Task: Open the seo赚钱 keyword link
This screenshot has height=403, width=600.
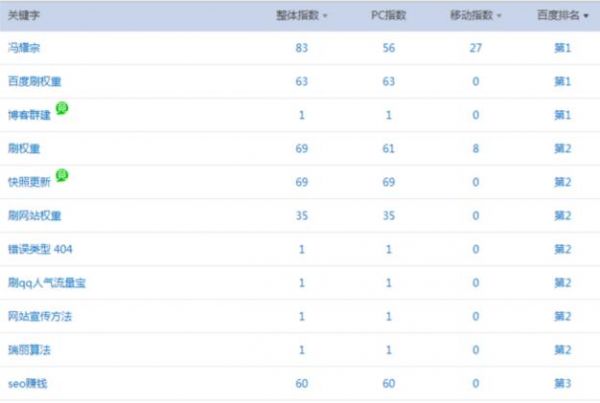Action: (x=28, y=383)
